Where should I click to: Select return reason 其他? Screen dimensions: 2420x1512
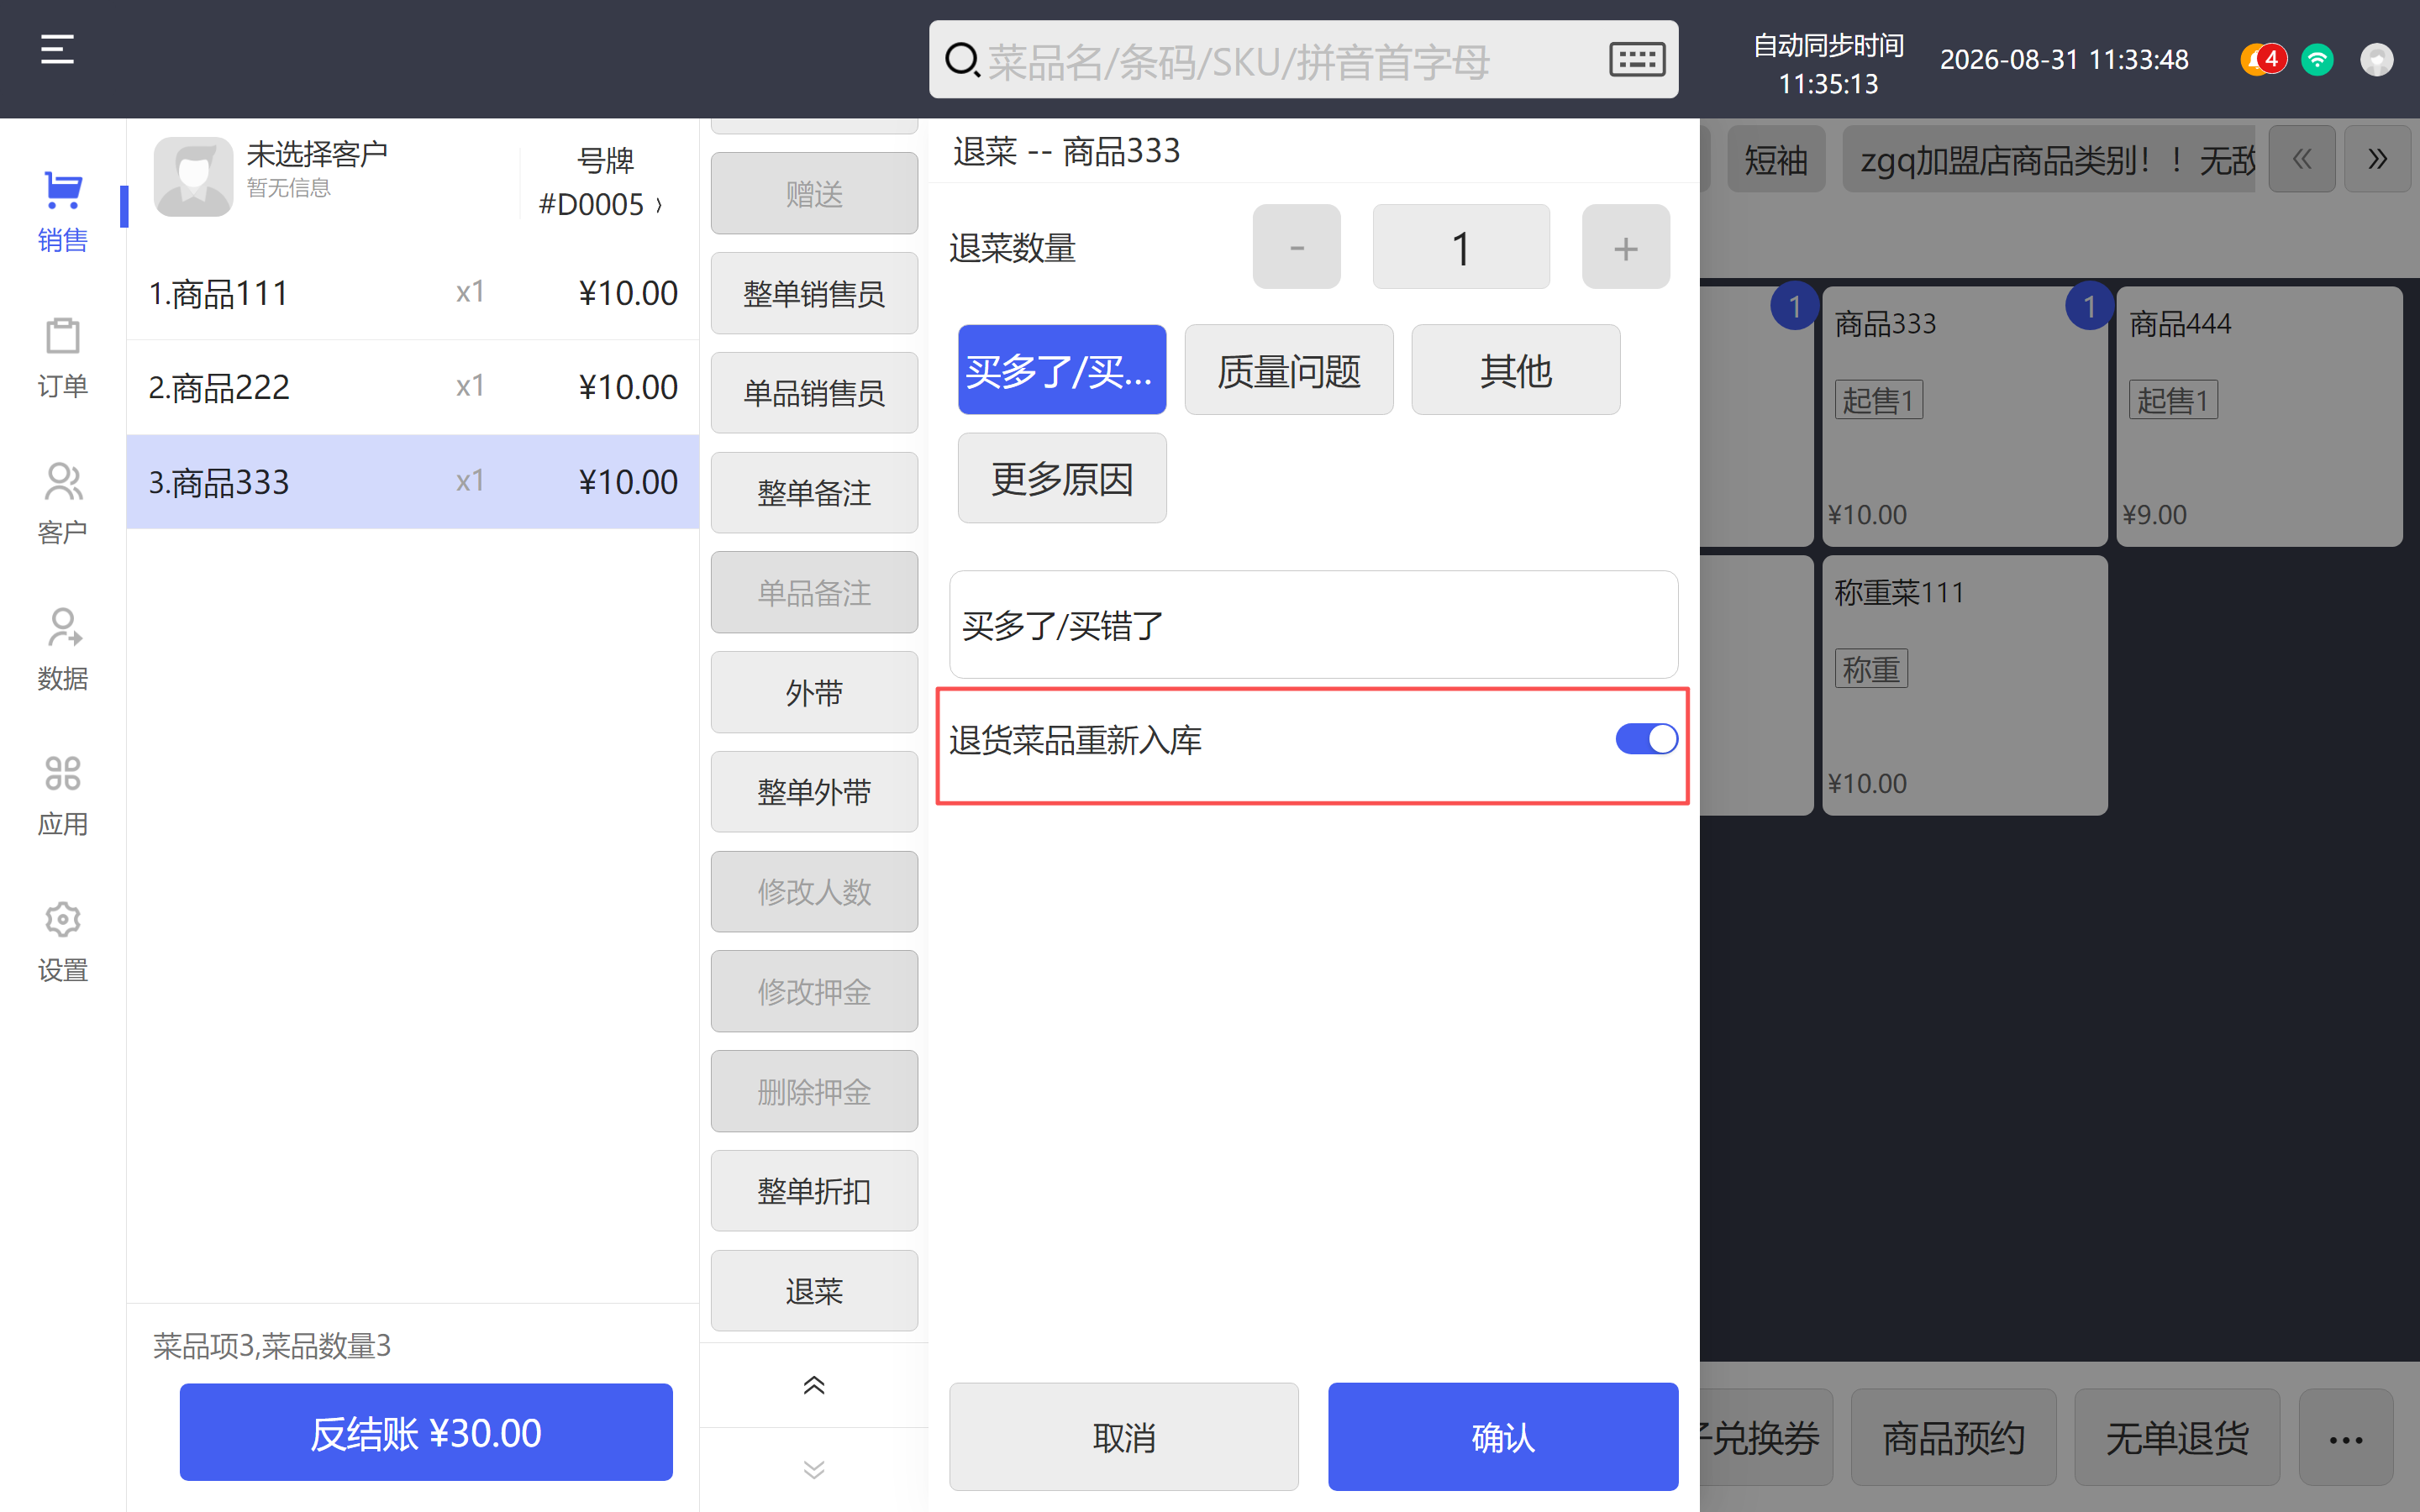[1516, 370]
